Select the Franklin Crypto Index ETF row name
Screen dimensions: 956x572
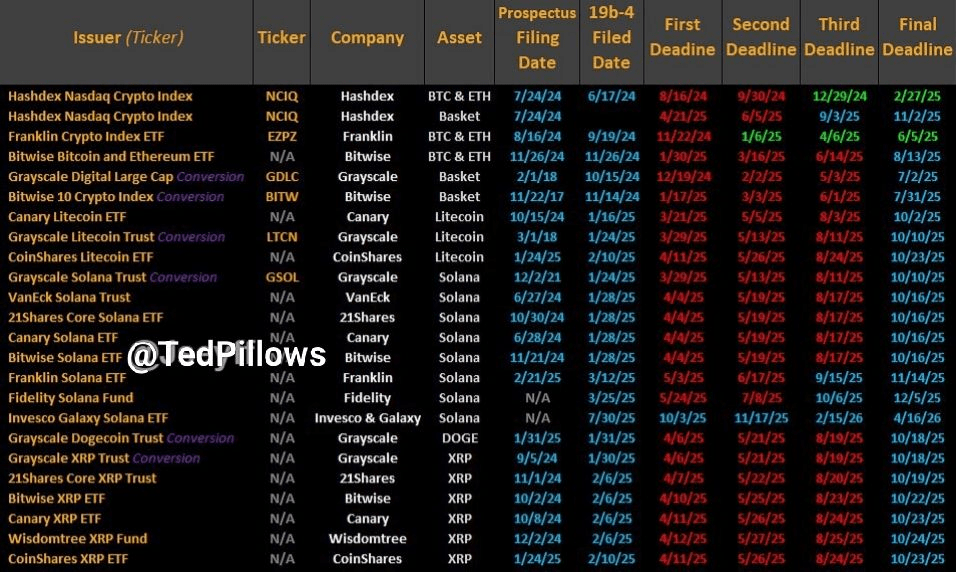point(86,137)
